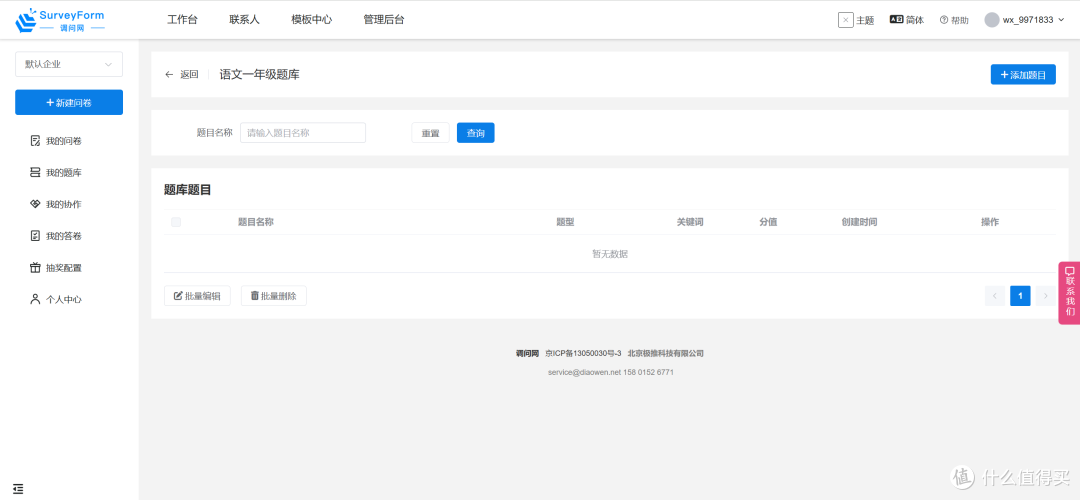
Task: Switch language via 简体 icon
Action: (896, 20)
